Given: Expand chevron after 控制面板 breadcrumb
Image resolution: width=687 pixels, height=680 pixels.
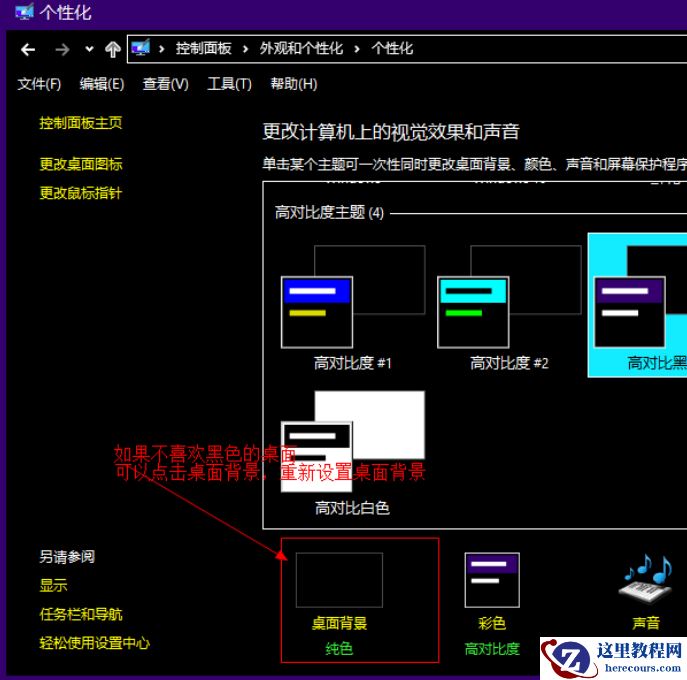Looking at the screenshot, I should [245, 49].
